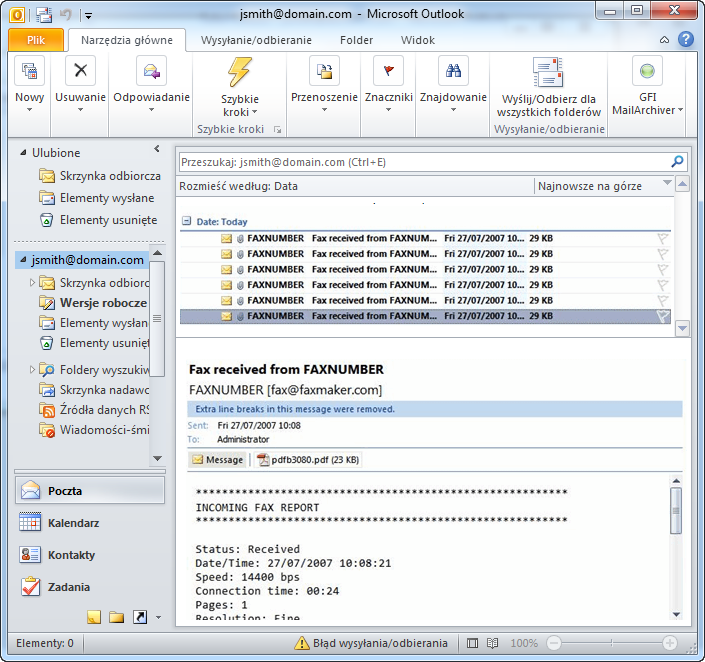Click the Przenoszenie move icon
Screen dimensions: 705x662
click(x=324, y=71)
